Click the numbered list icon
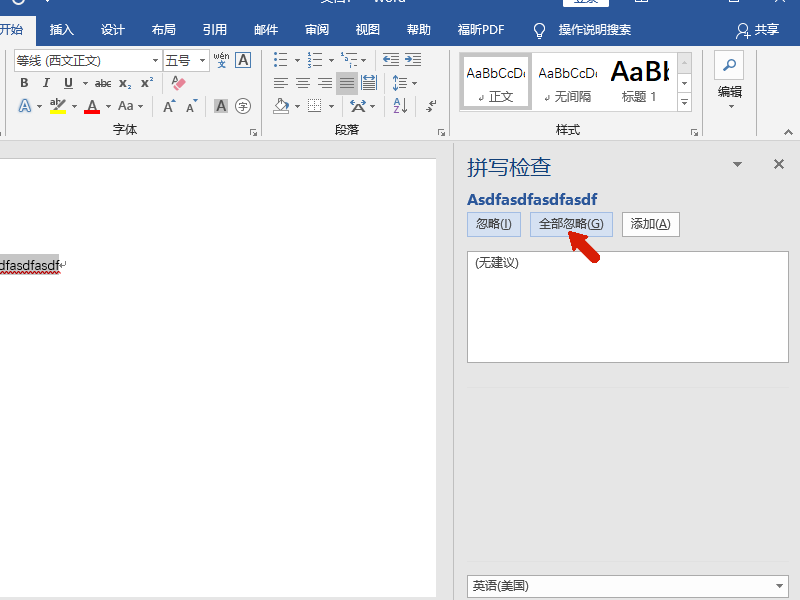 coord(315,60)
